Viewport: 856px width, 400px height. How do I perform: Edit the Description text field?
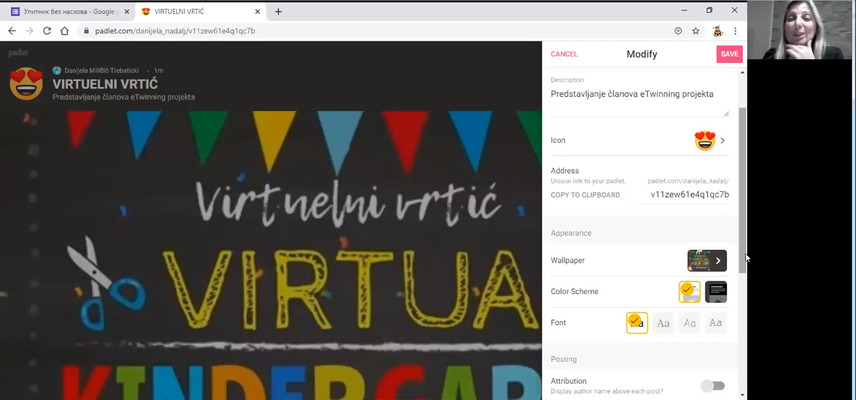(x=639, y=101)
